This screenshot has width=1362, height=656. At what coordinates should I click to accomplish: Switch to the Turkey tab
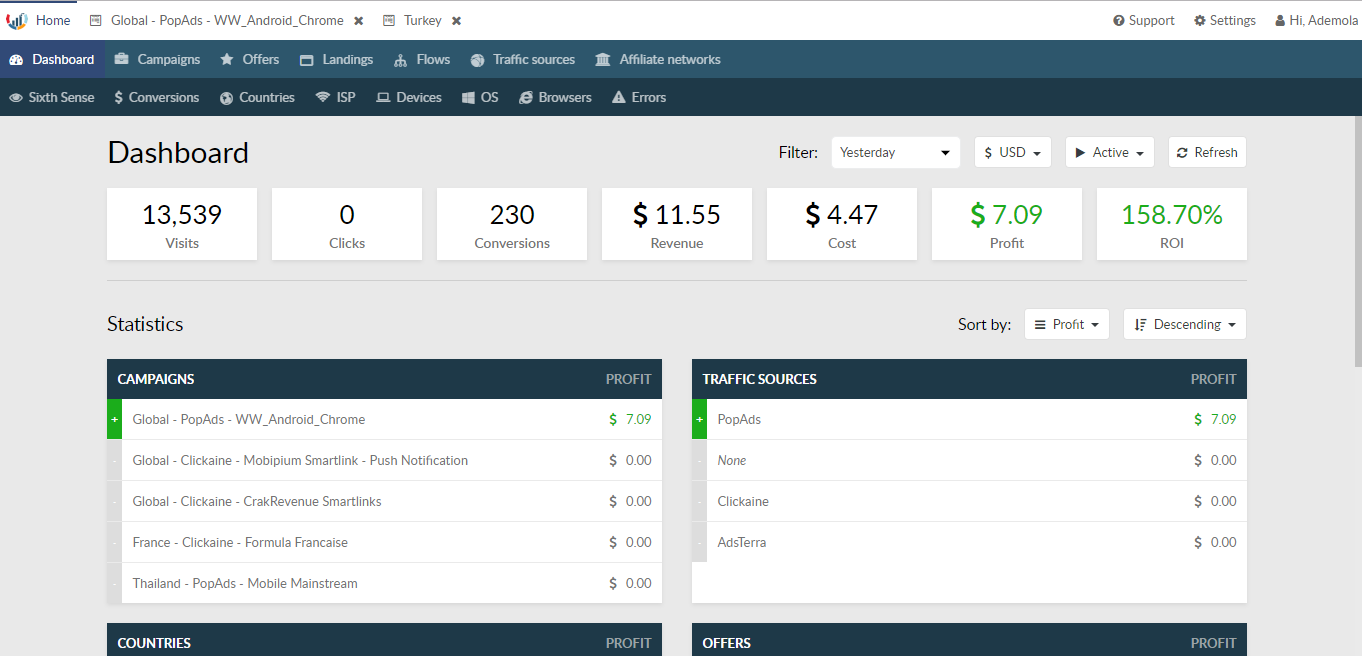(422, 21)
